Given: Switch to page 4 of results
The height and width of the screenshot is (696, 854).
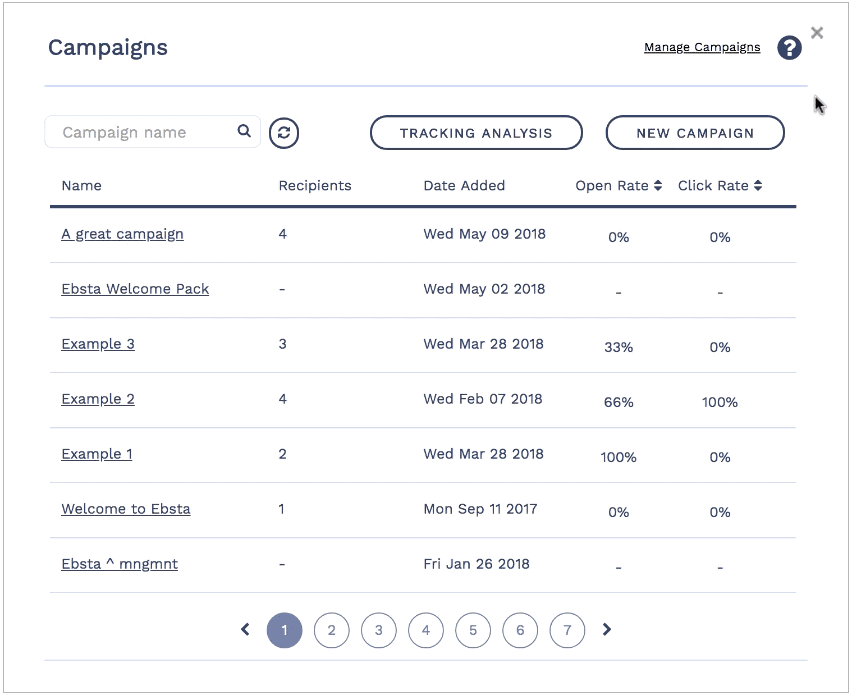Looking at the screenshot, I should point(426,630).
